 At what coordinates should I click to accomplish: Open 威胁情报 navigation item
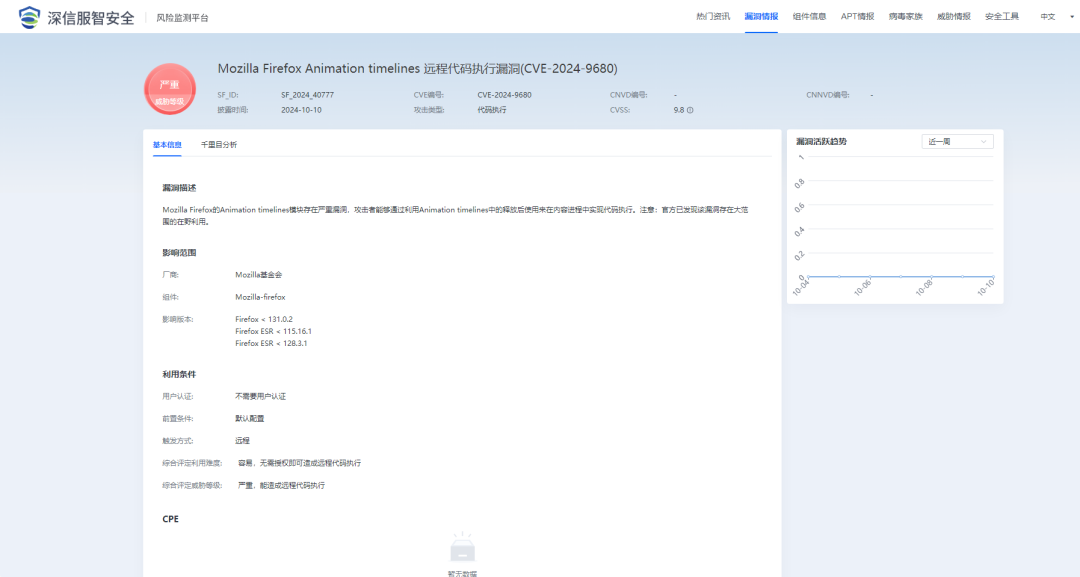[953, 17]
